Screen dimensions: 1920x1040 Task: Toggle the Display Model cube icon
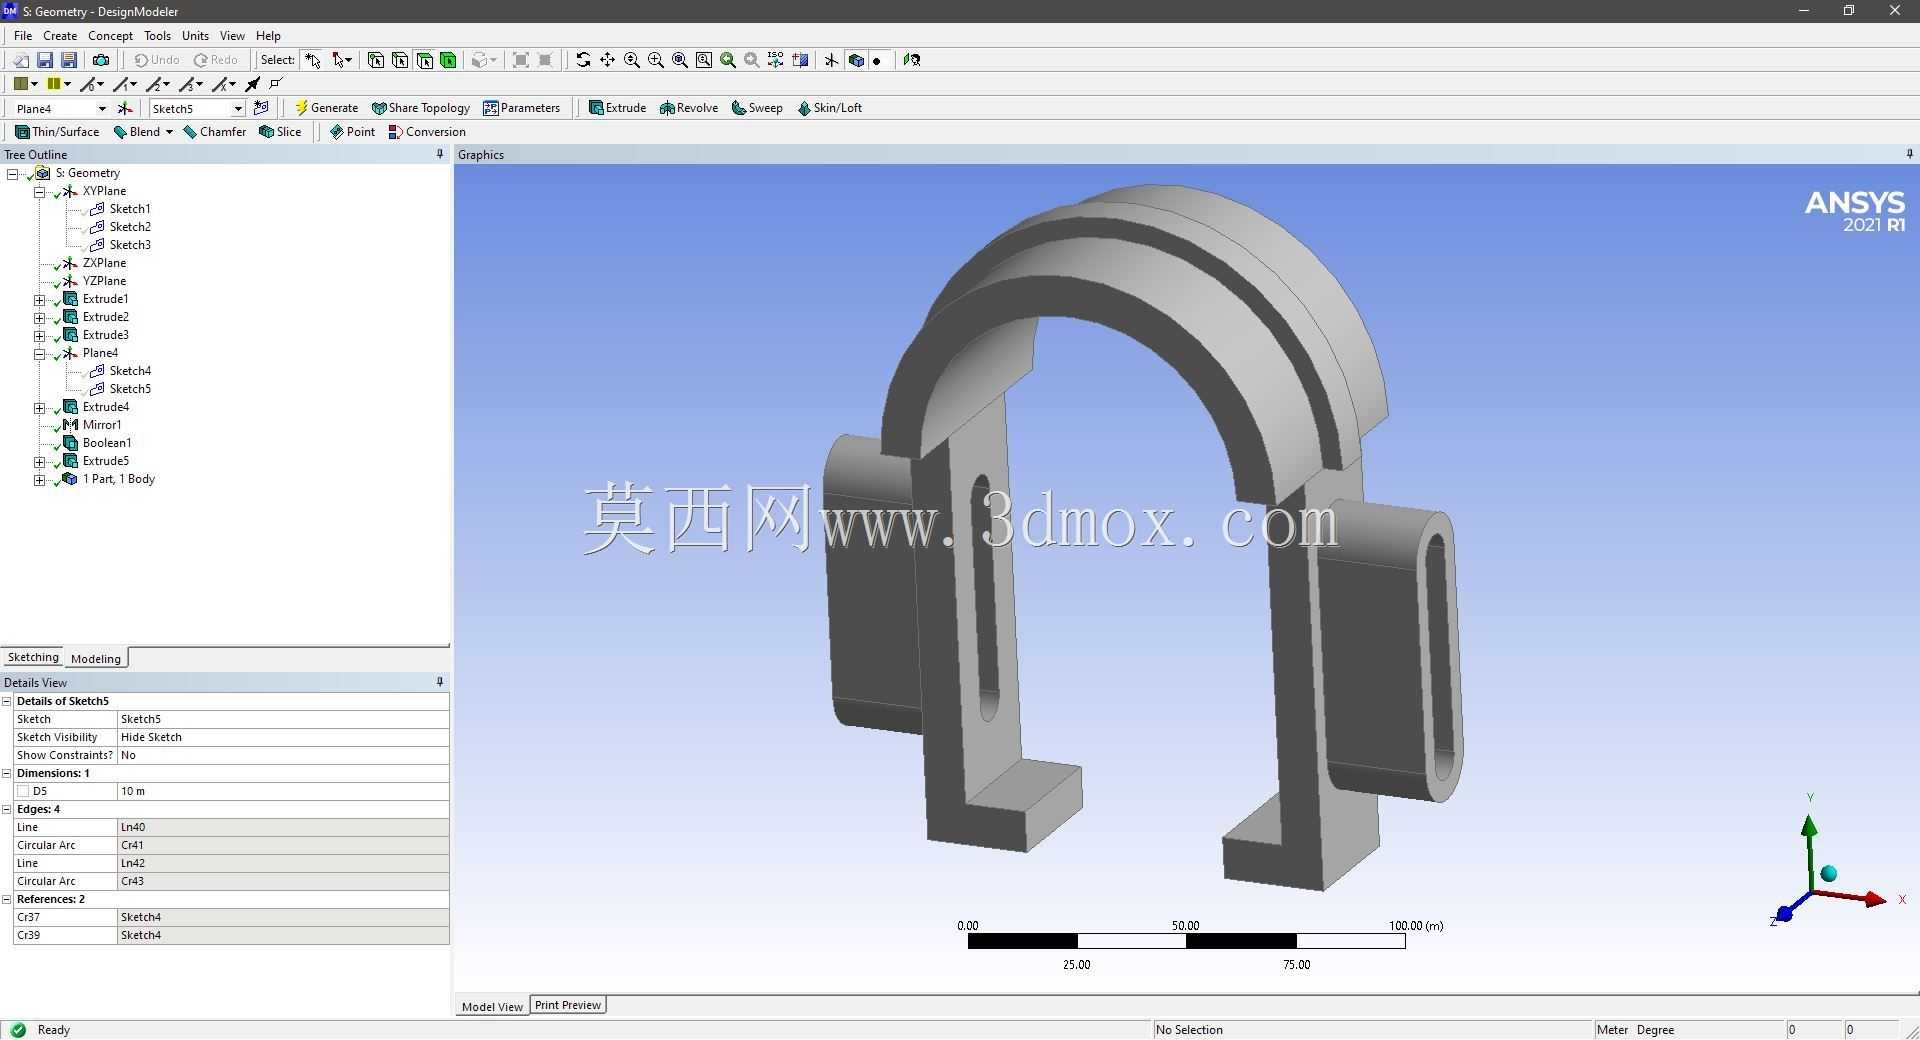tap(856, 60)
